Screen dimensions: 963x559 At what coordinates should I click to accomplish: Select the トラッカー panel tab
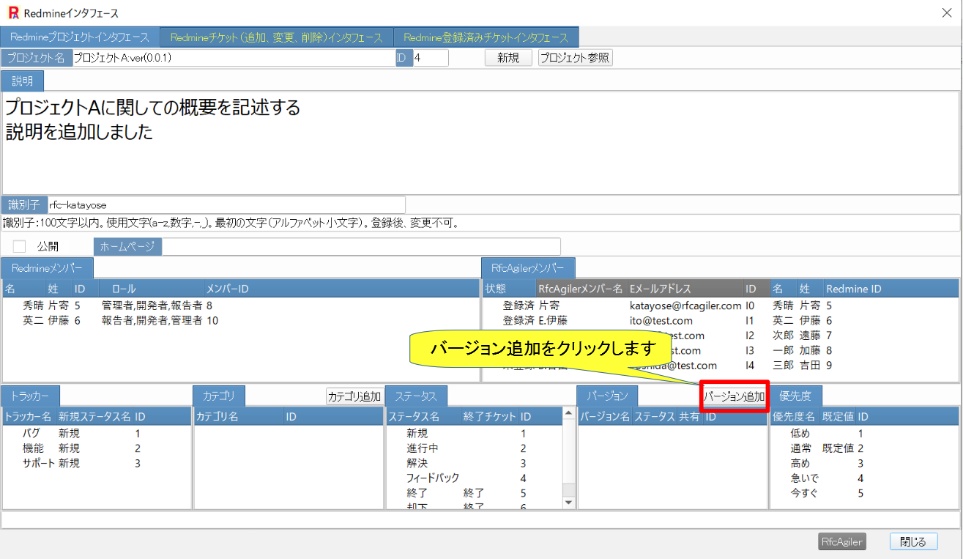point(30,396)
